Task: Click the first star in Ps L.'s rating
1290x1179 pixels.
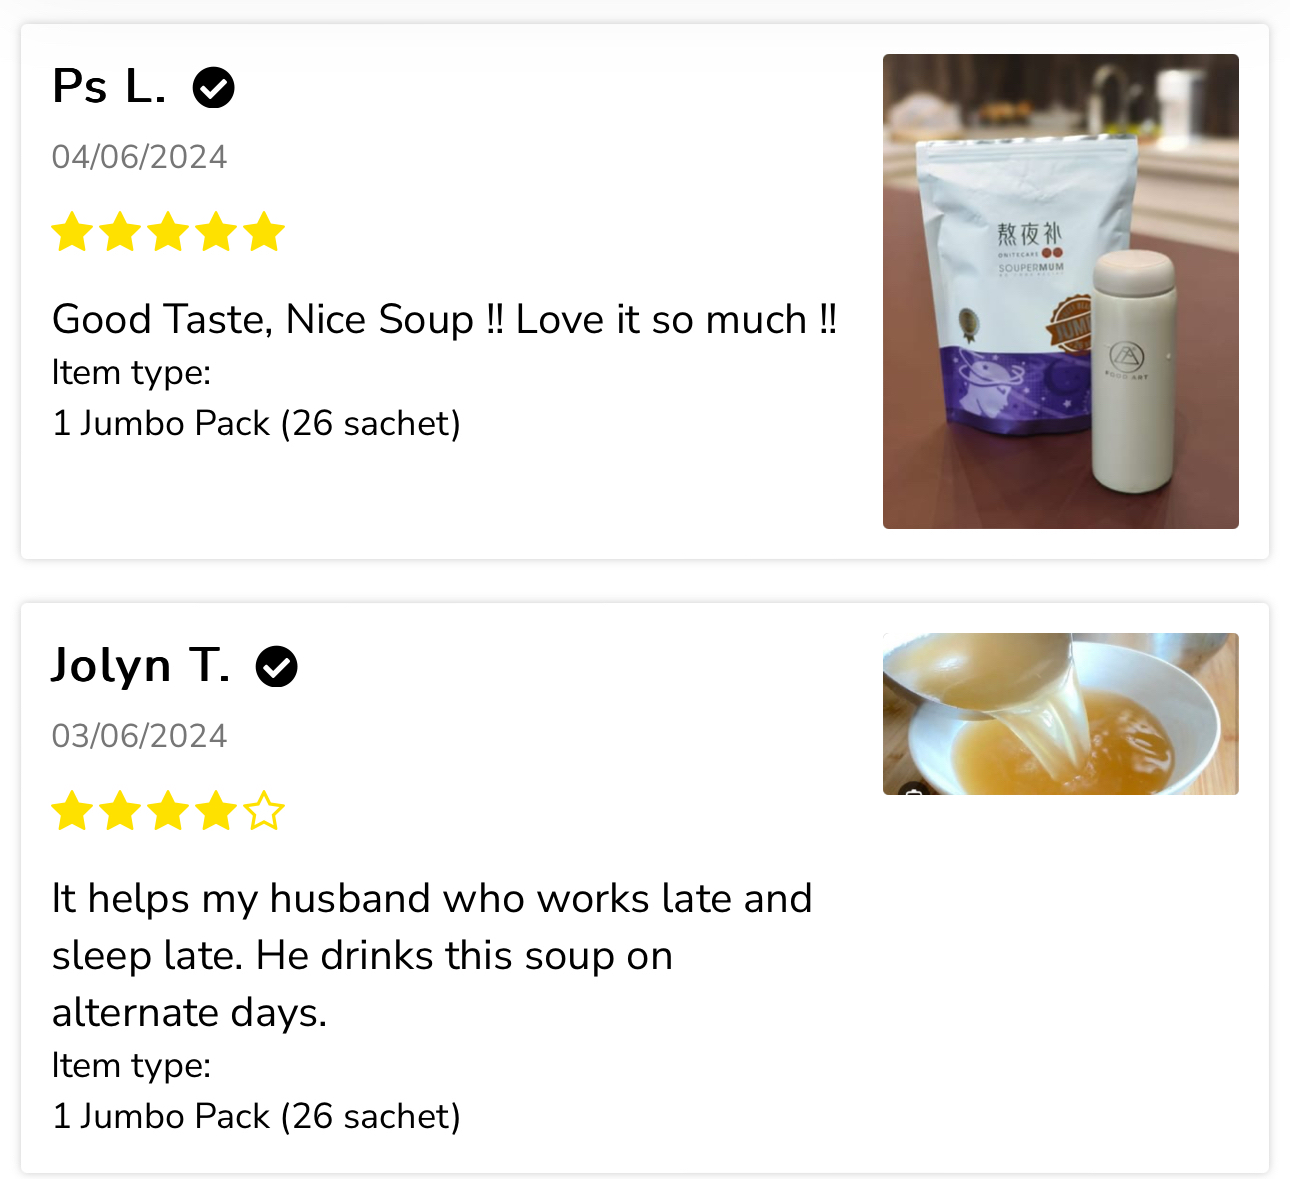Action: (72, 231)
